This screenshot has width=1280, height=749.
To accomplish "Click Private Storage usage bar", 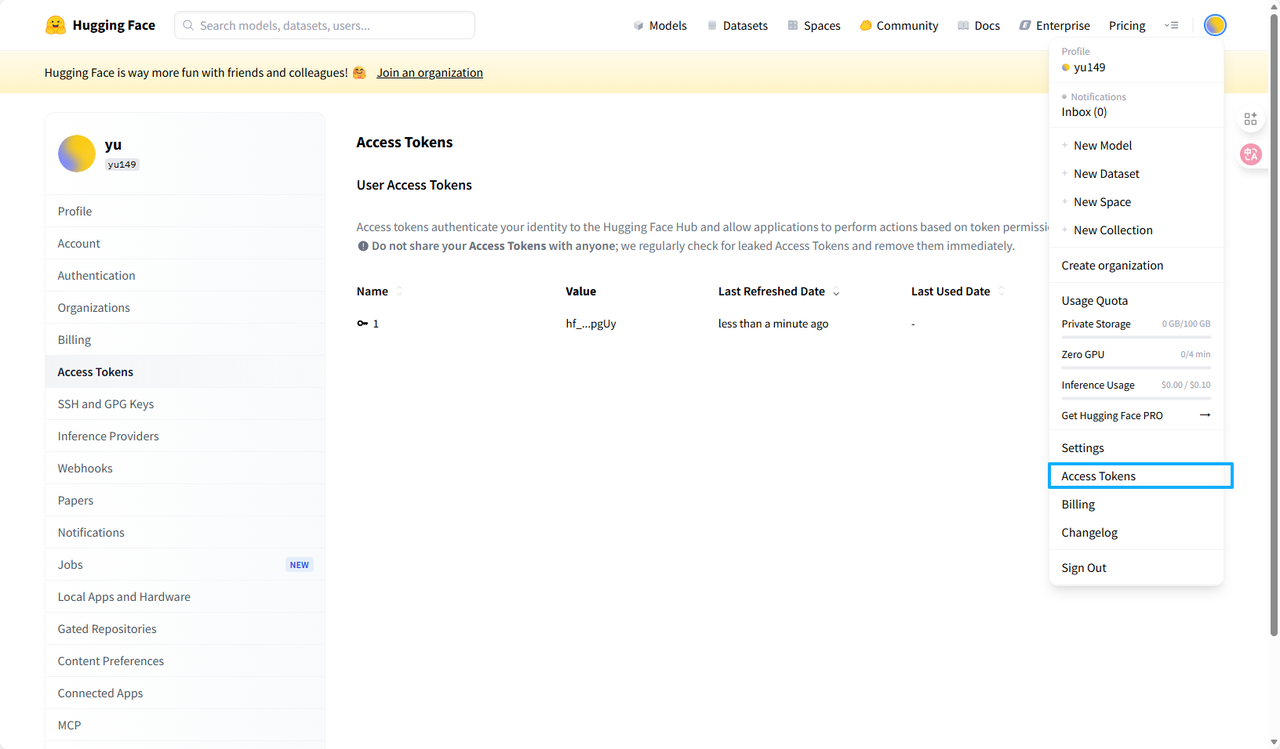I will [1136, 337].
